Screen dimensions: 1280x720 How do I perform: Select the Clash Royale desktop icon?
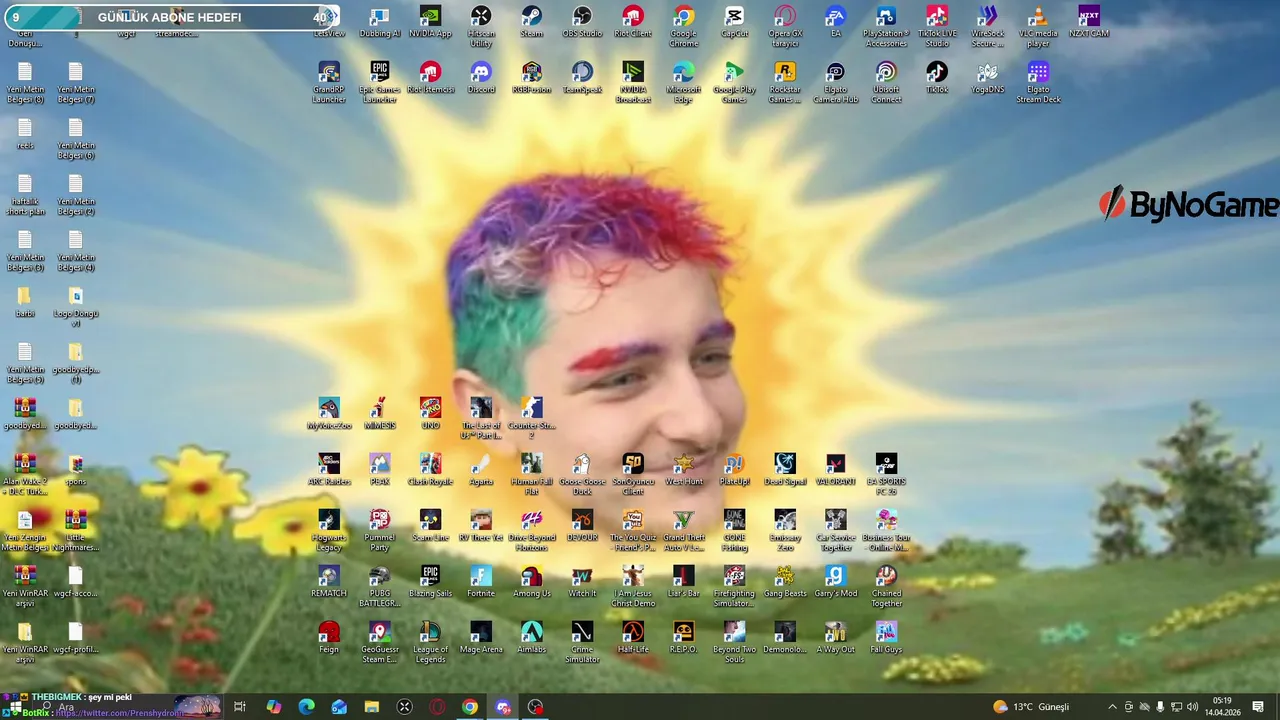coord(430,470)
